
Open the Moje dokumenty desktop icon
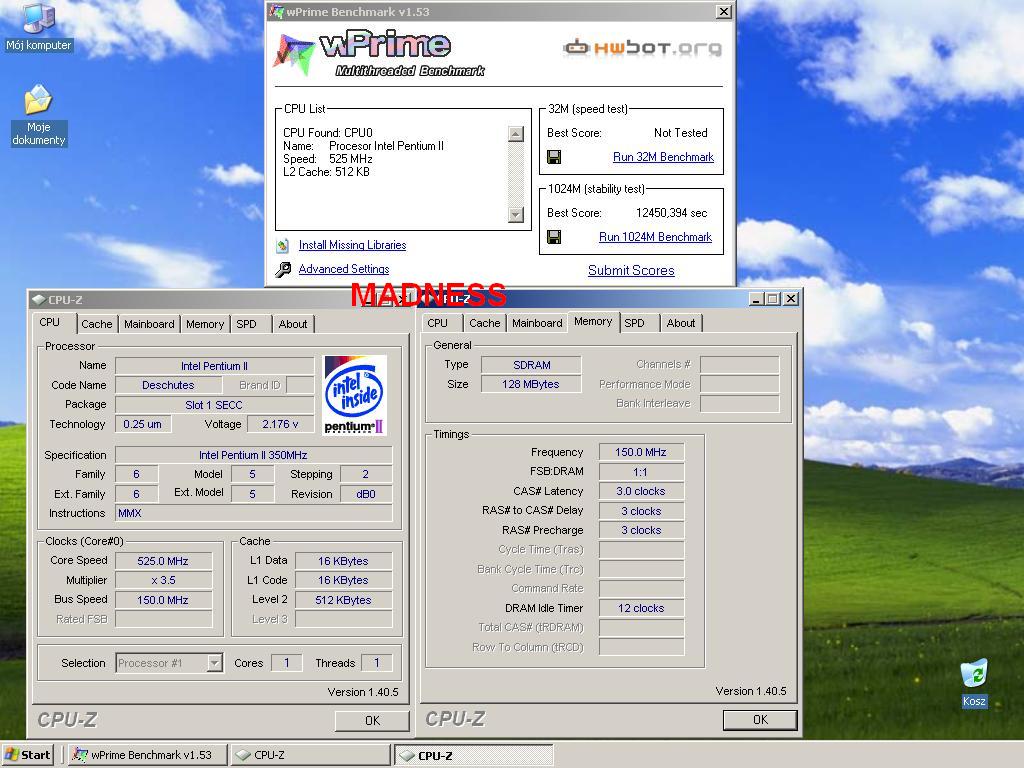tap(39, 115)
